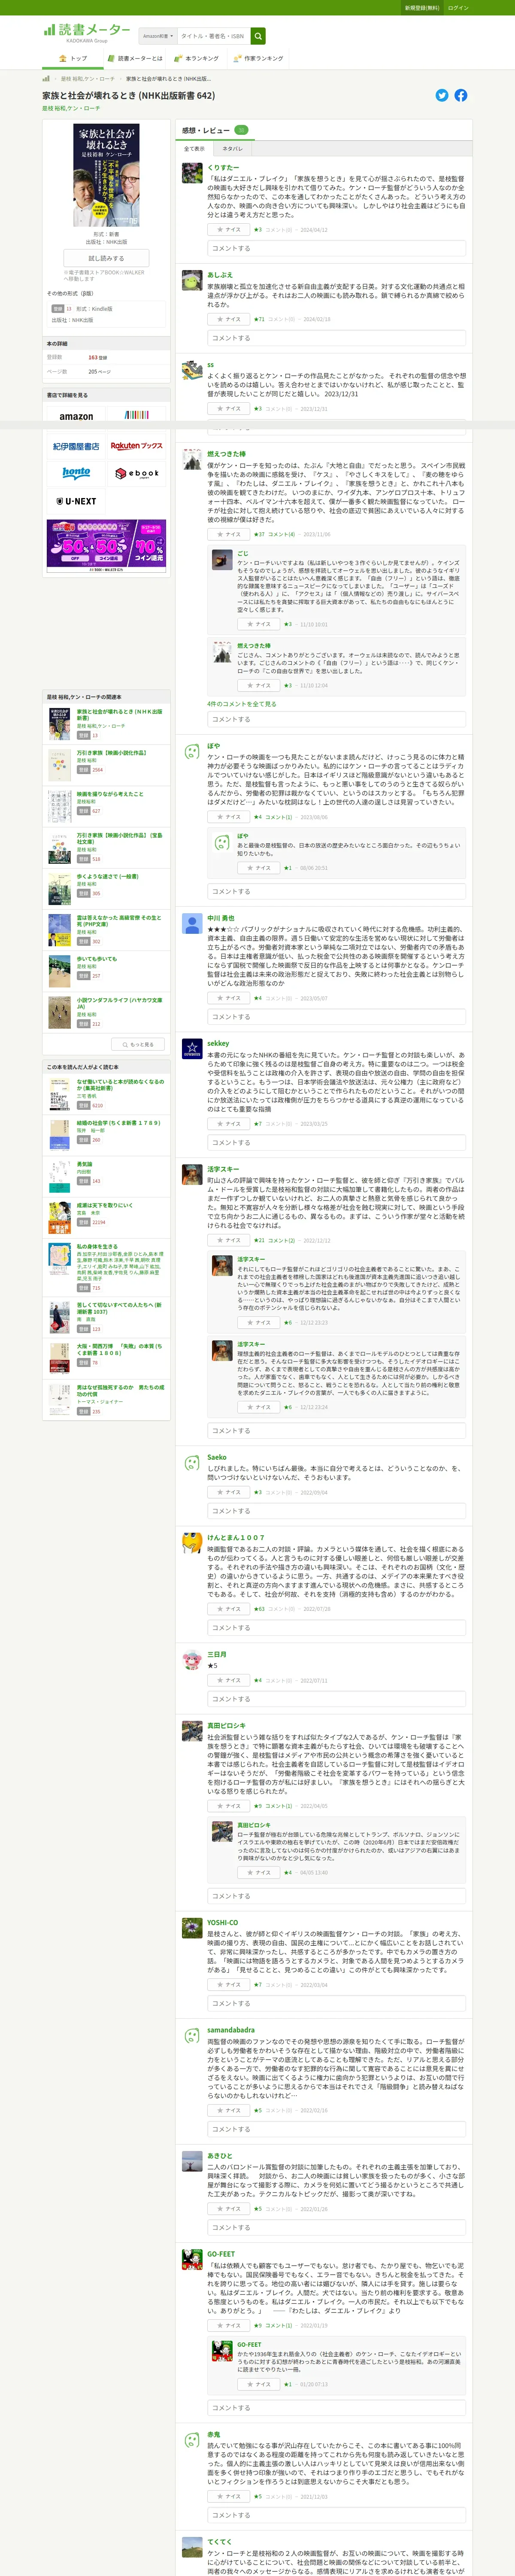
Task: Open 活字スキー's avatar on main review
Action: click(x=192, y=1174)
